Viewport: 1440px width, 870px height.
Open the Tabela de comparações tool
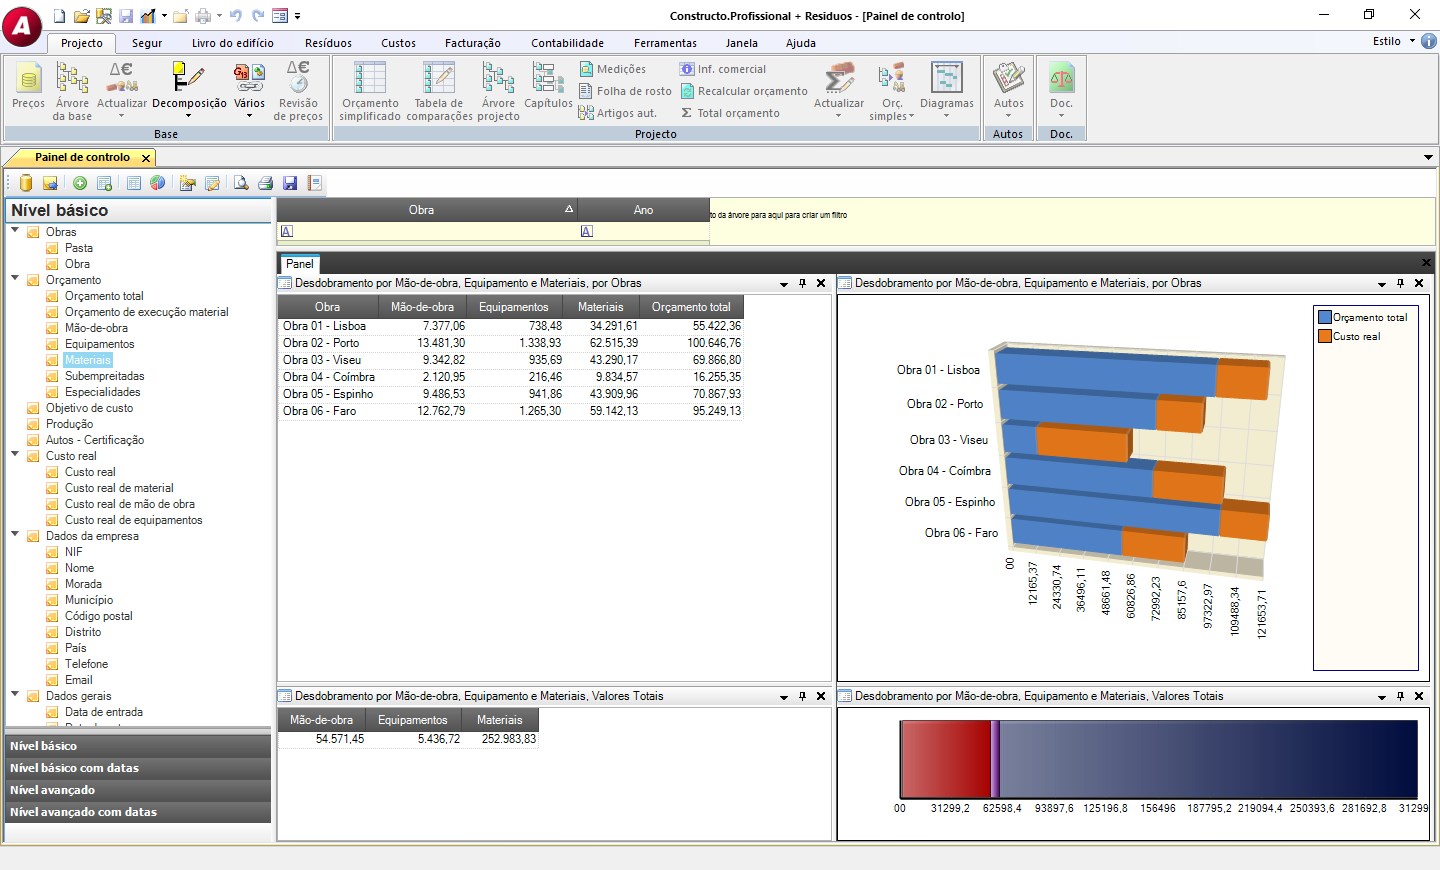pyautogui.click(x=439, y=91)
